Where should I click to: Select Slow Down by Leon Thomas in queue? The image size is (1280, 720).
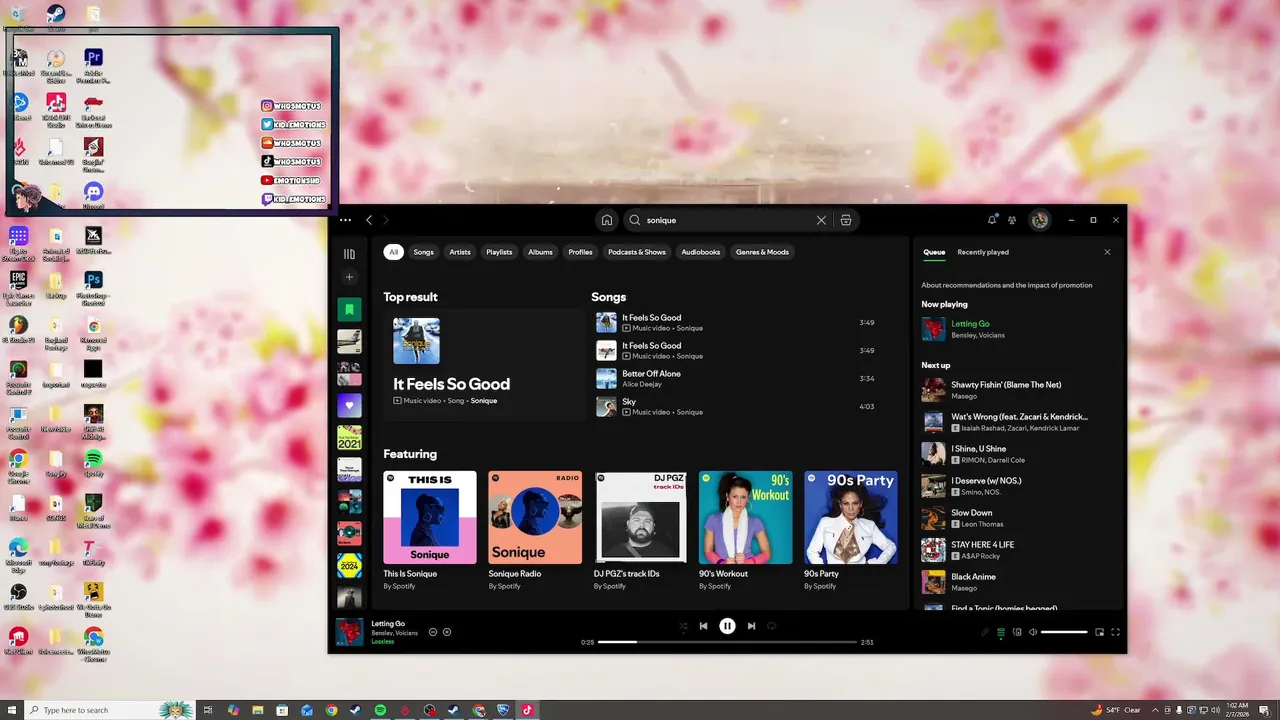1018,518
